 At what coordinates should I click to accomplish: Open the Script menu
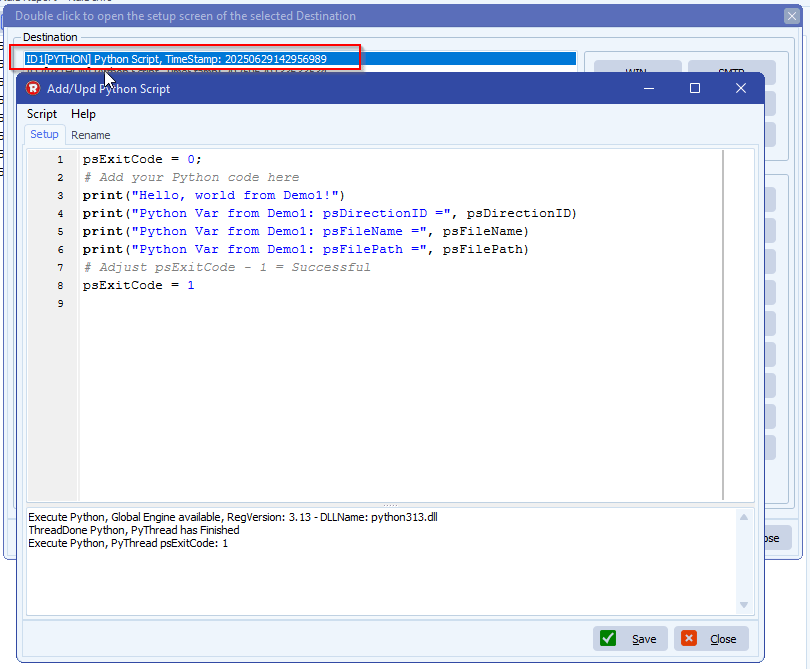(42, 114)
